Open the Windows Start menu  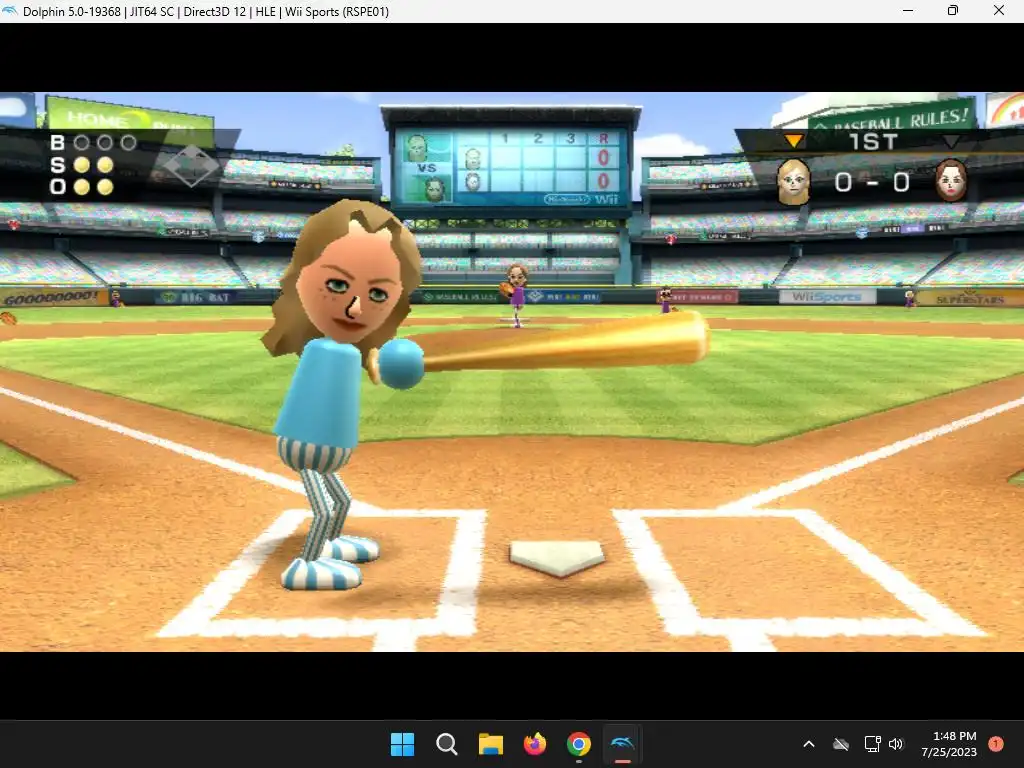(x=402, y=744)
